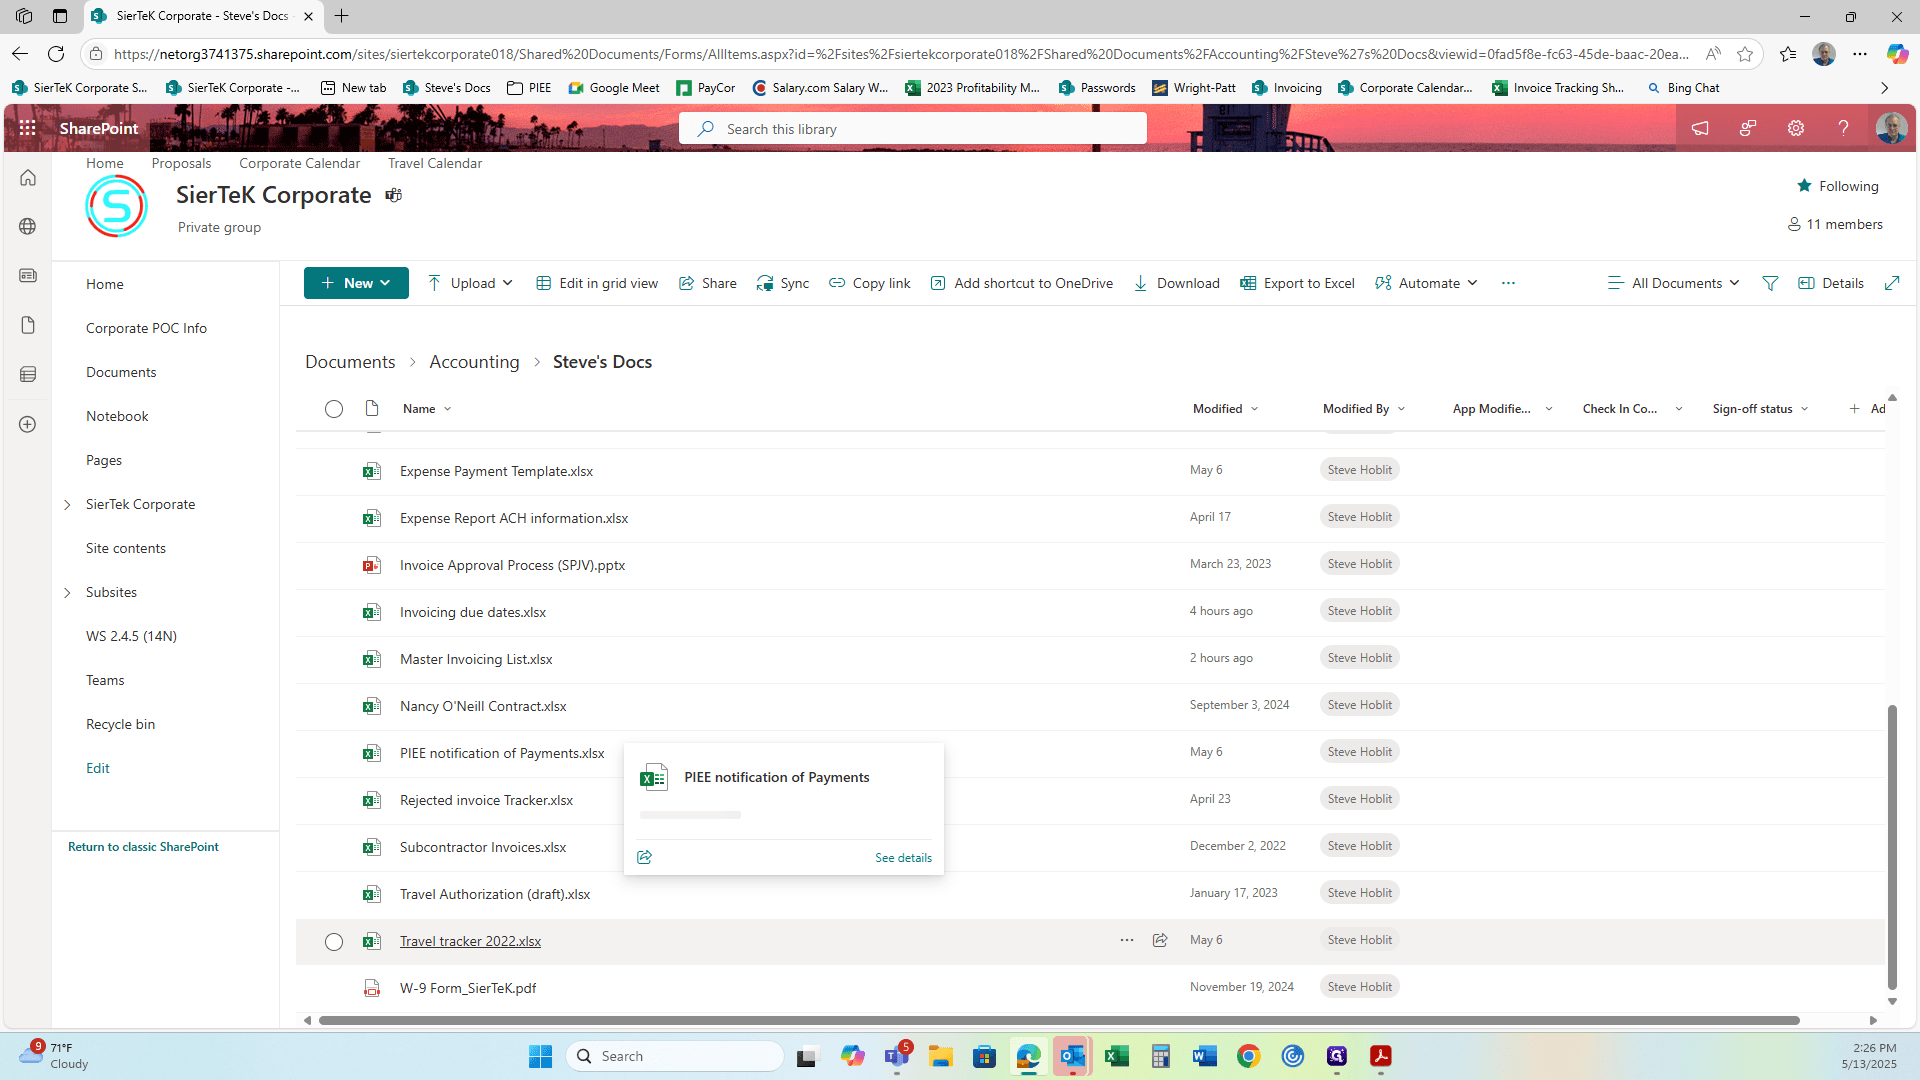Open Adobe Acrobat from taskbar
Image resolution: width=1920 pixels, height=1080 pixels.
pos(1381,1056)
